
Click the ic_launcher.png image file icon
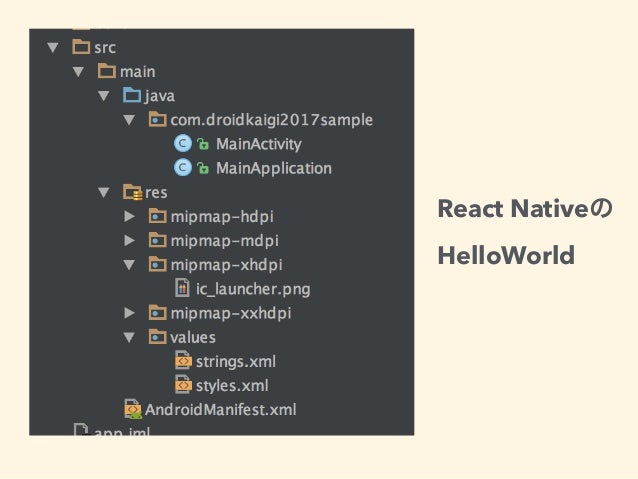tap(182, 288)
